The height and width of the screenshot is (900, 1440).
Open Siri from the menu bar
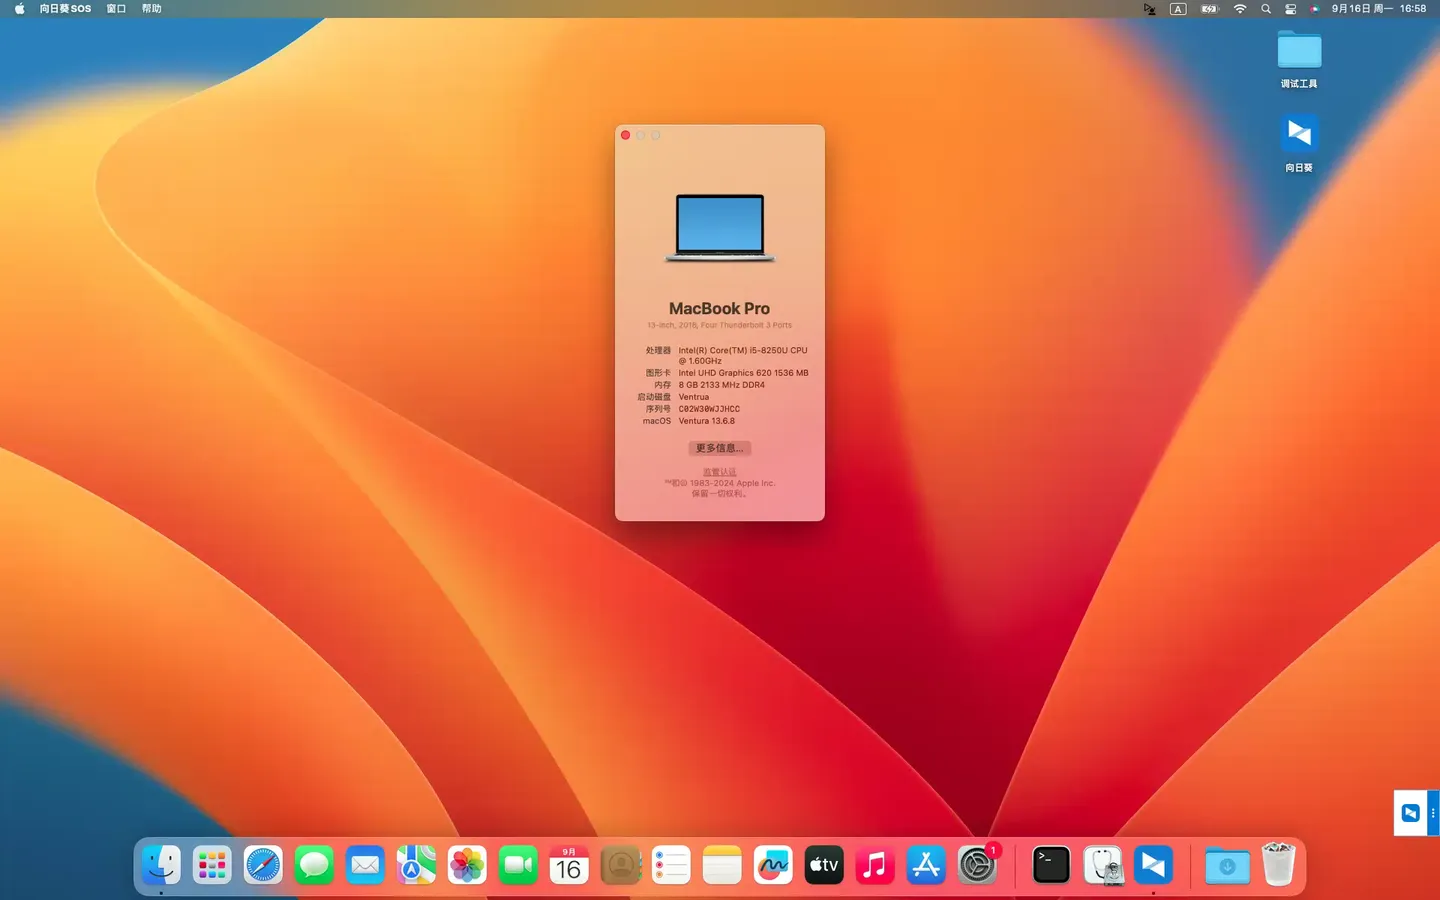pyautogui.click(x=1314, y=9)
